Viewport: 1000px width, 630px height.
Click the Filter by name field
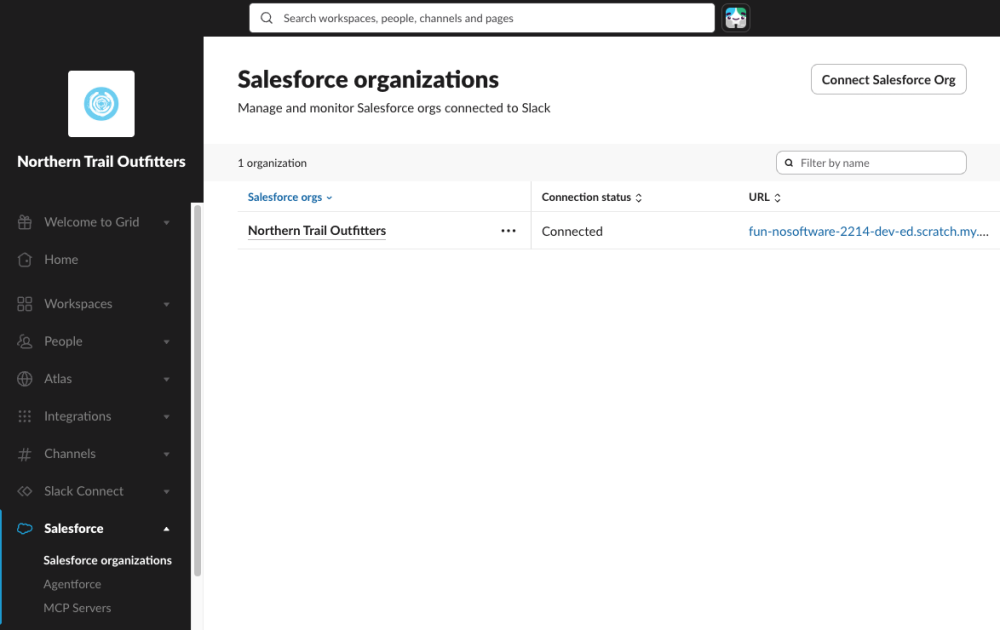click(x=871, y=163)
